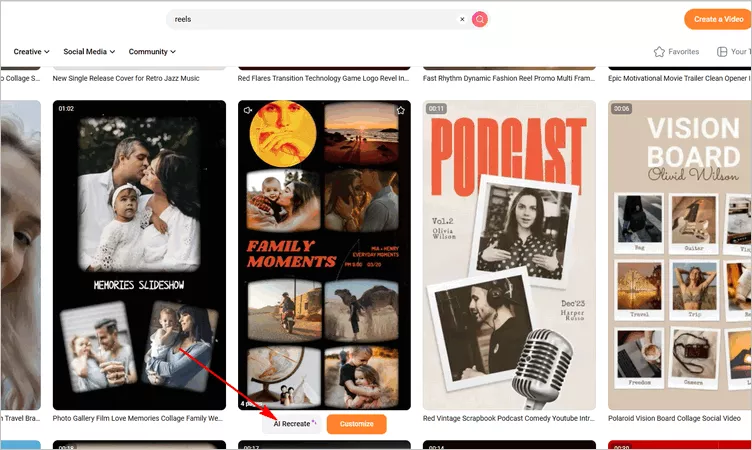Click the 00:06 duration badge on Vision Board
Viewport: 752px width, 450px height.
pos(622,109)
